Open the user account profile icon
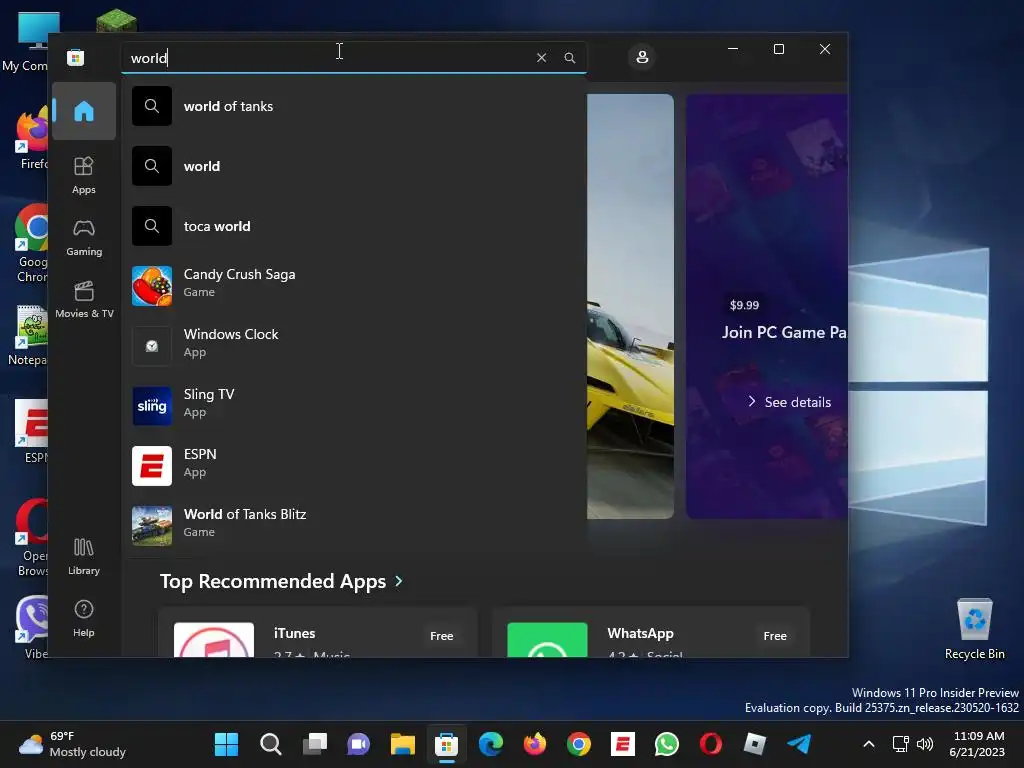 [x=642, y=57]
